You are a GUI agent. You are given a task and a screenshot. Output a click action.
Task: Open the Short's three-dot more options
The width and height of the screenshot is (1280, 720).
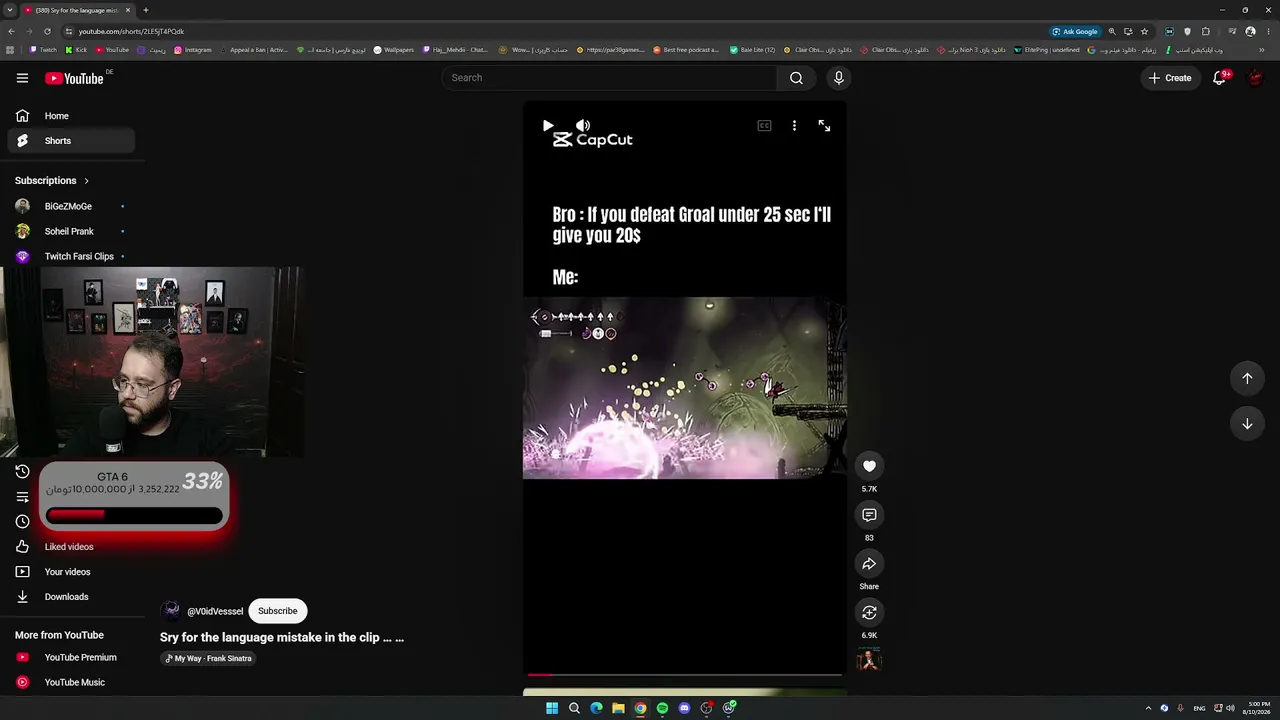(794, 126)
